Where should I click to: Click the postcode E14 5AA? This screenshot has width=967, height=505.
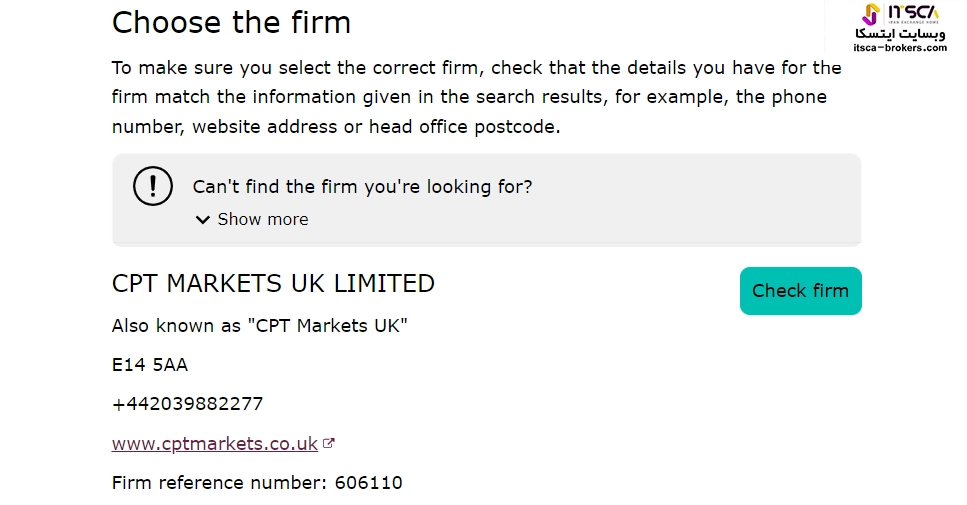coord(150,365)
